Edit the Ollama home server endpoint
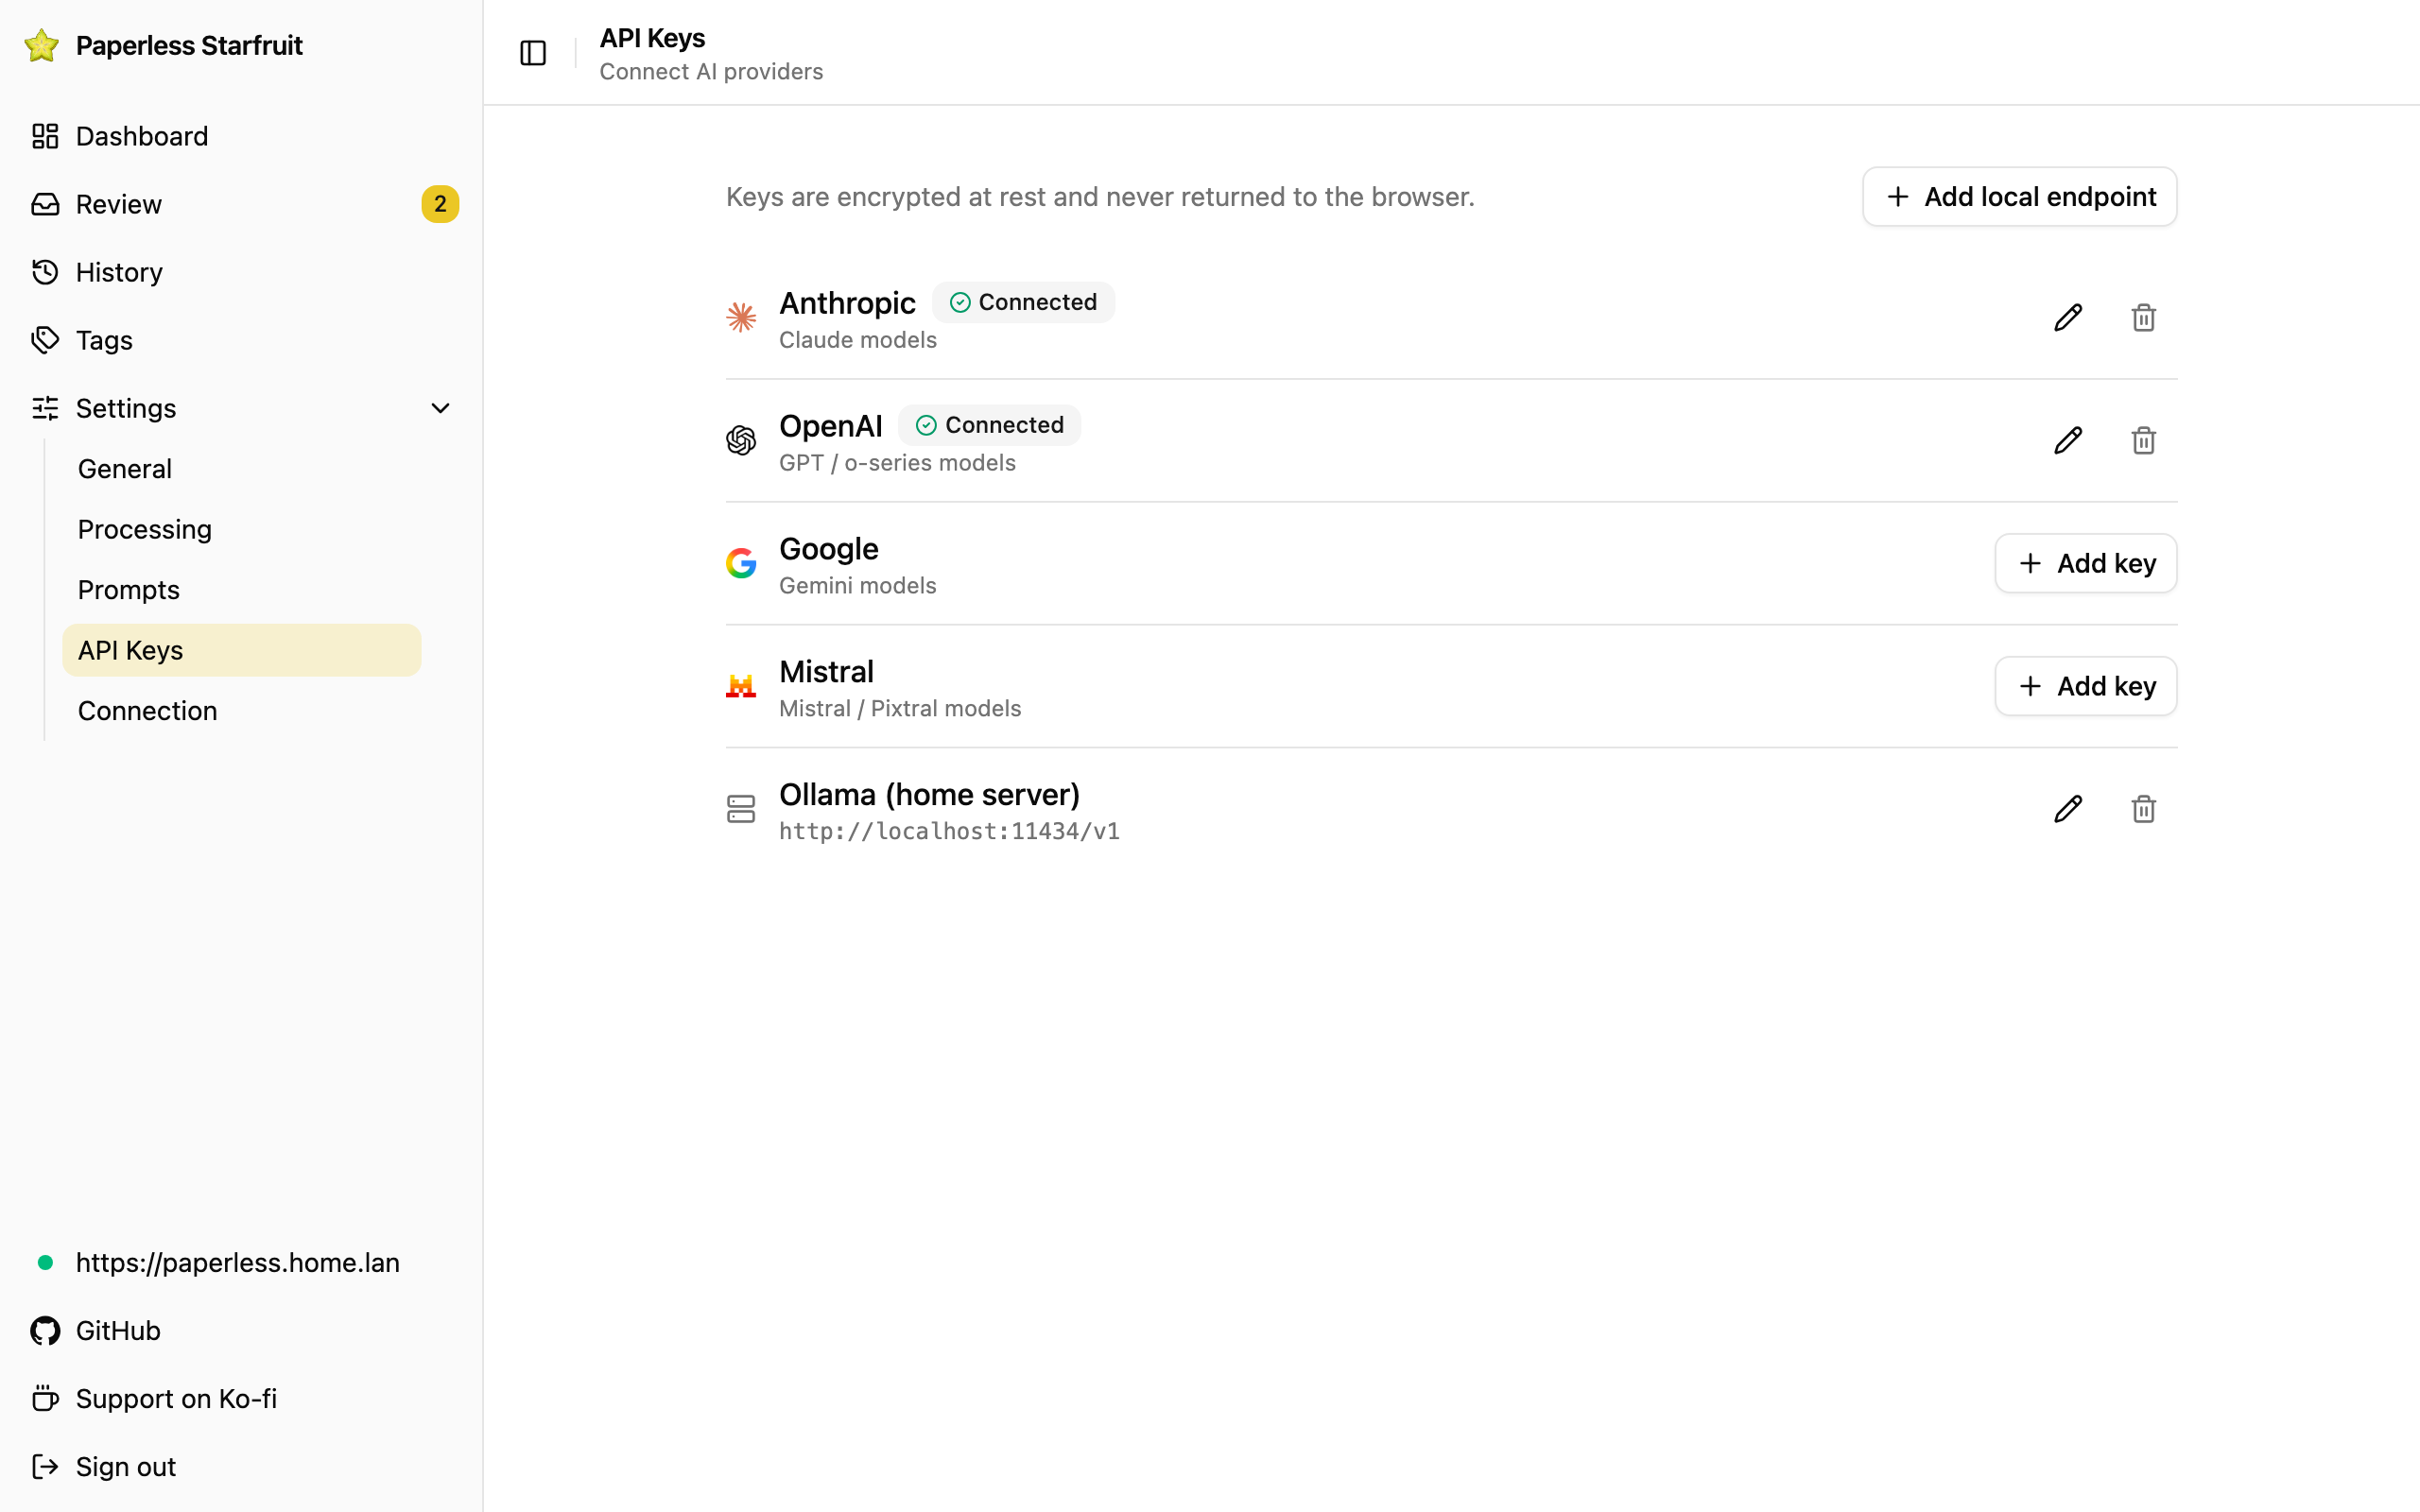The image size is (2420, 1512). point(2068,809)
